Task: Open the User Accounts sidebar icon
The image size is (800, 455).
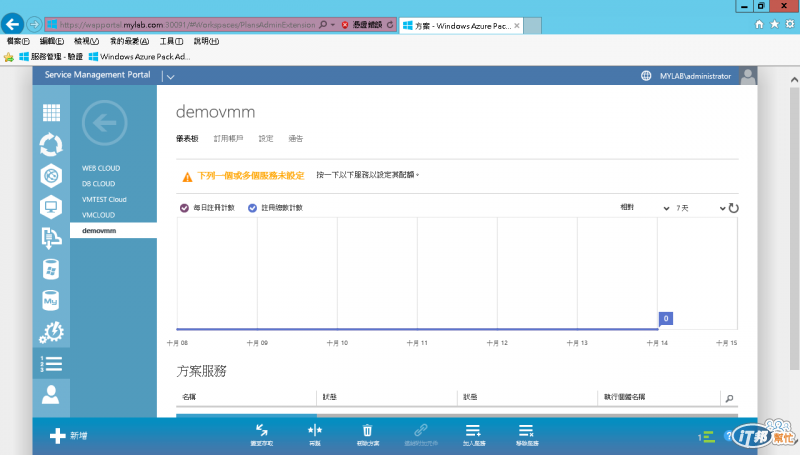Action: [51, 395]
